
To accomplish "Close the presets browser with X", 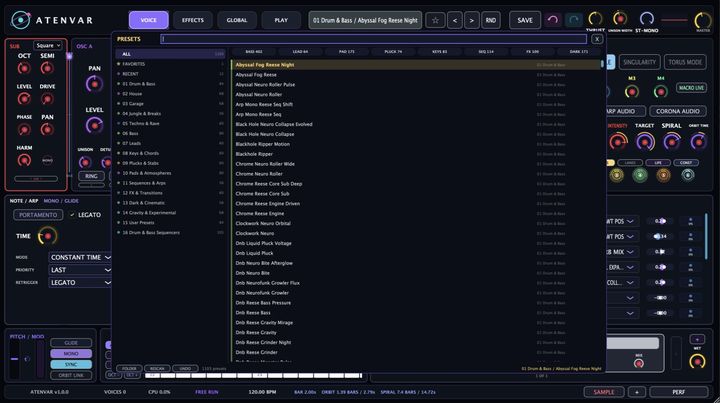I will point(597,39).
